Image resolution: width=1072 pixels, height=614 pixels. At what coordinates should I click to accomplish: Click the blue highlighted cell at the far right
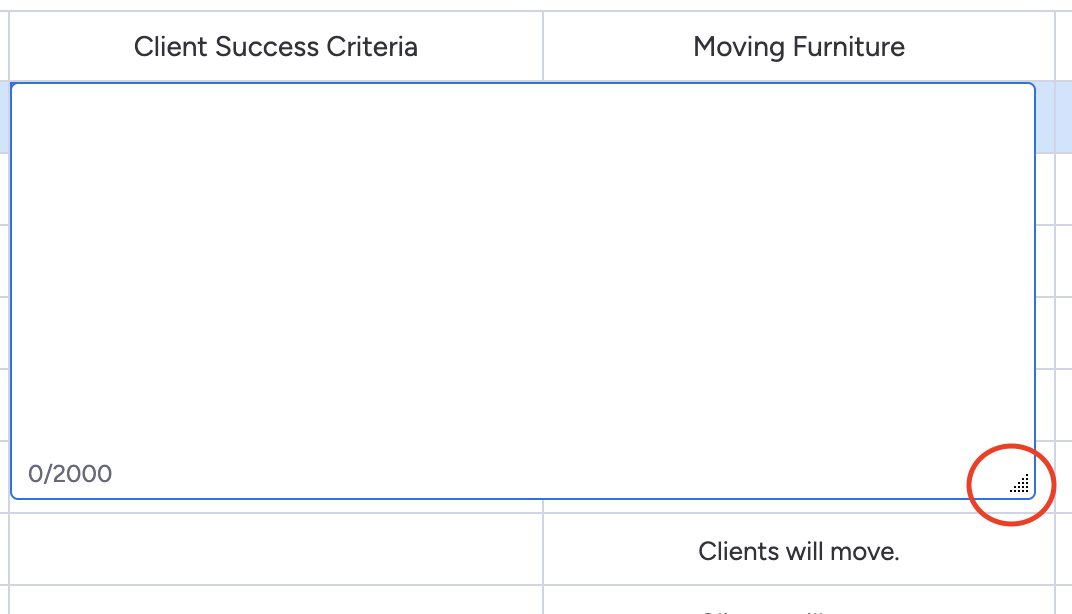tap(1062, 115)
